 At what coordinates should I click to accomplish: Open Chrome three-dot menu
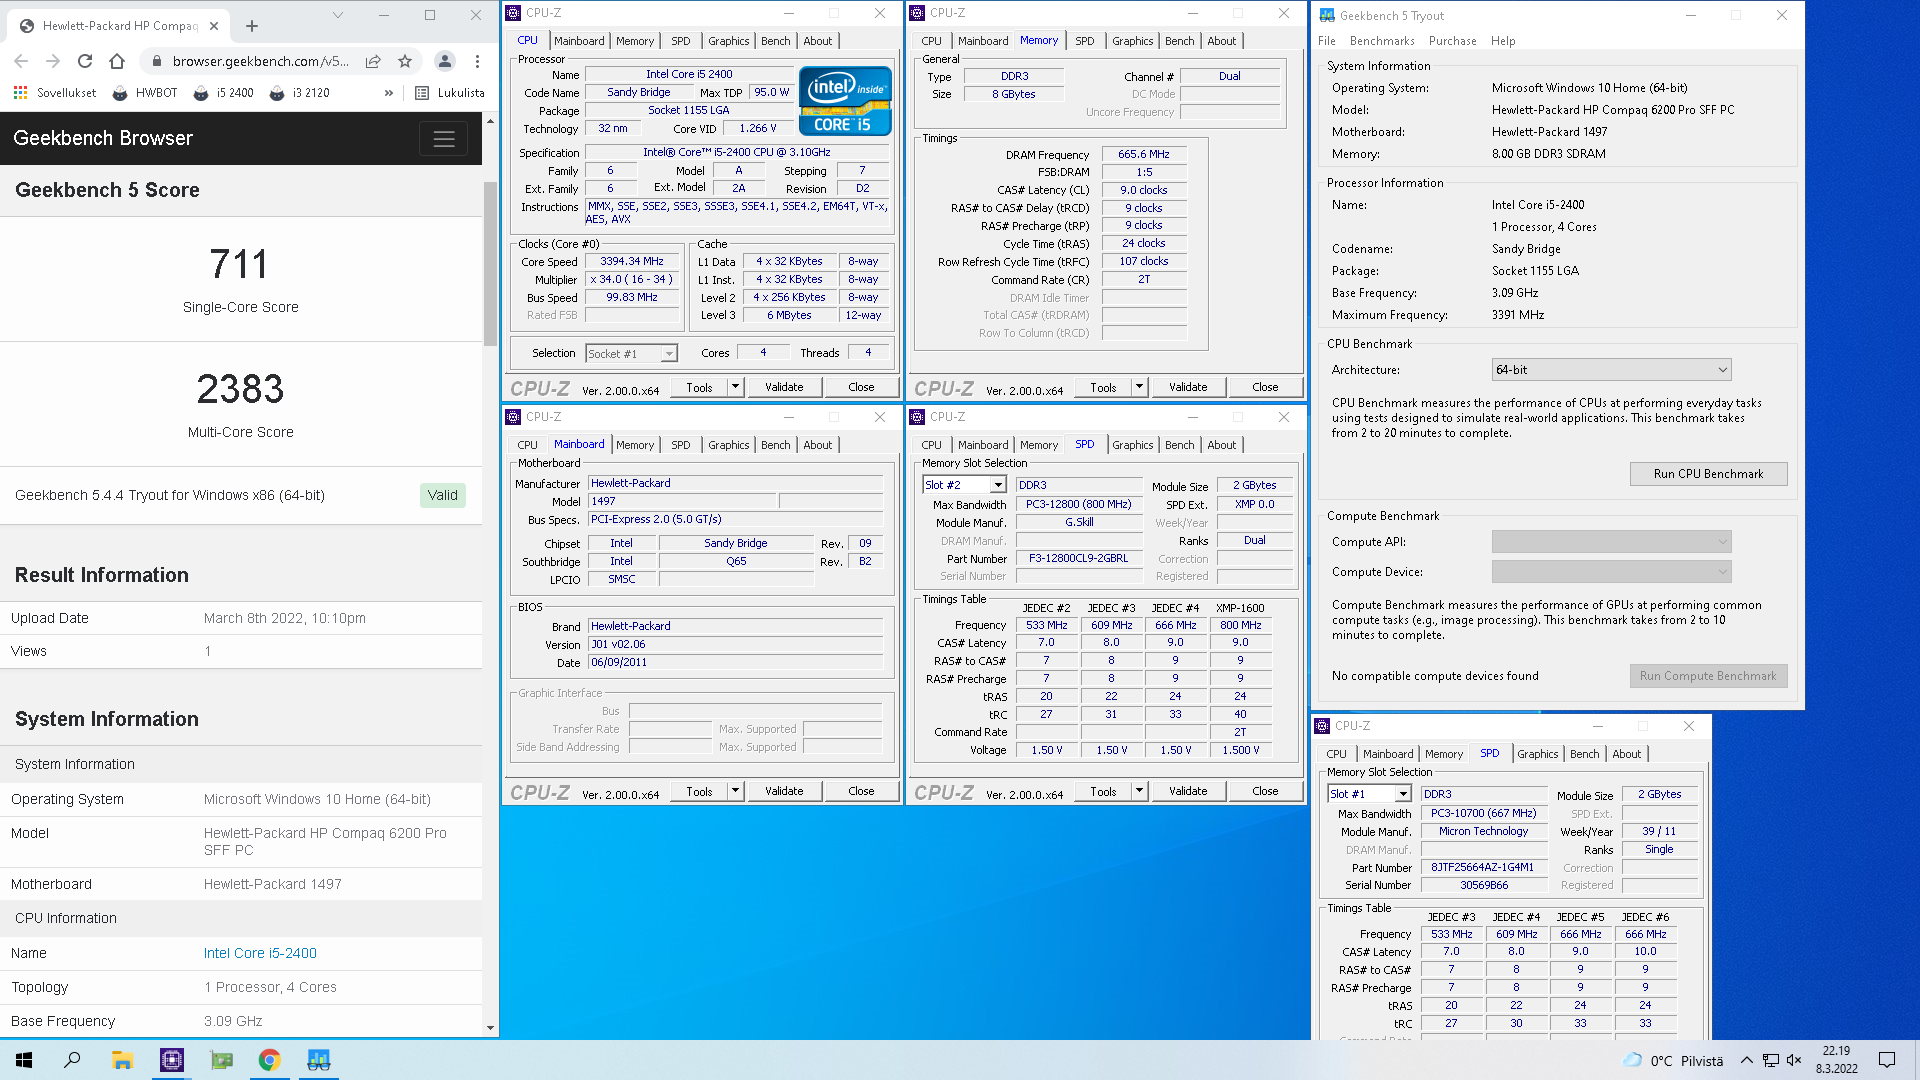(x=477, y=61)
